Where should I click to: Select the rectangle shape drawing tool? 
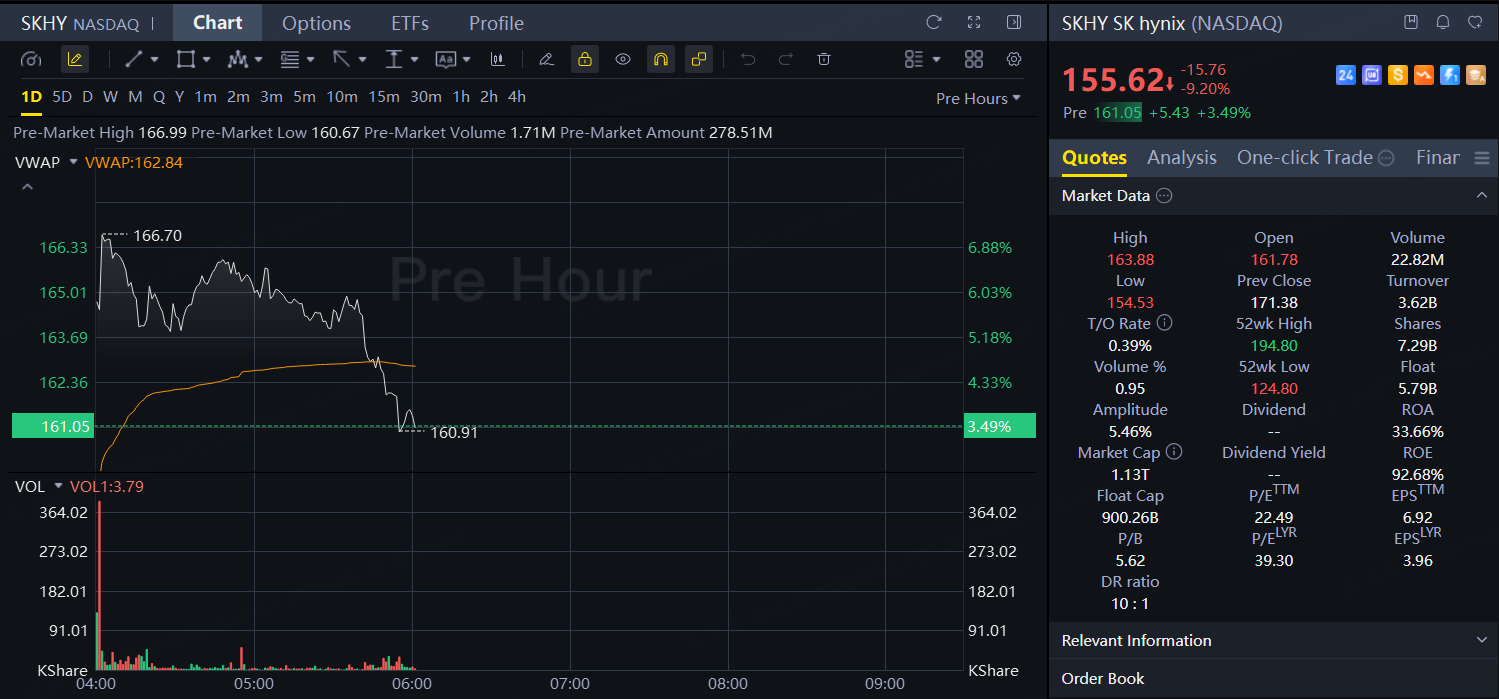185,59
